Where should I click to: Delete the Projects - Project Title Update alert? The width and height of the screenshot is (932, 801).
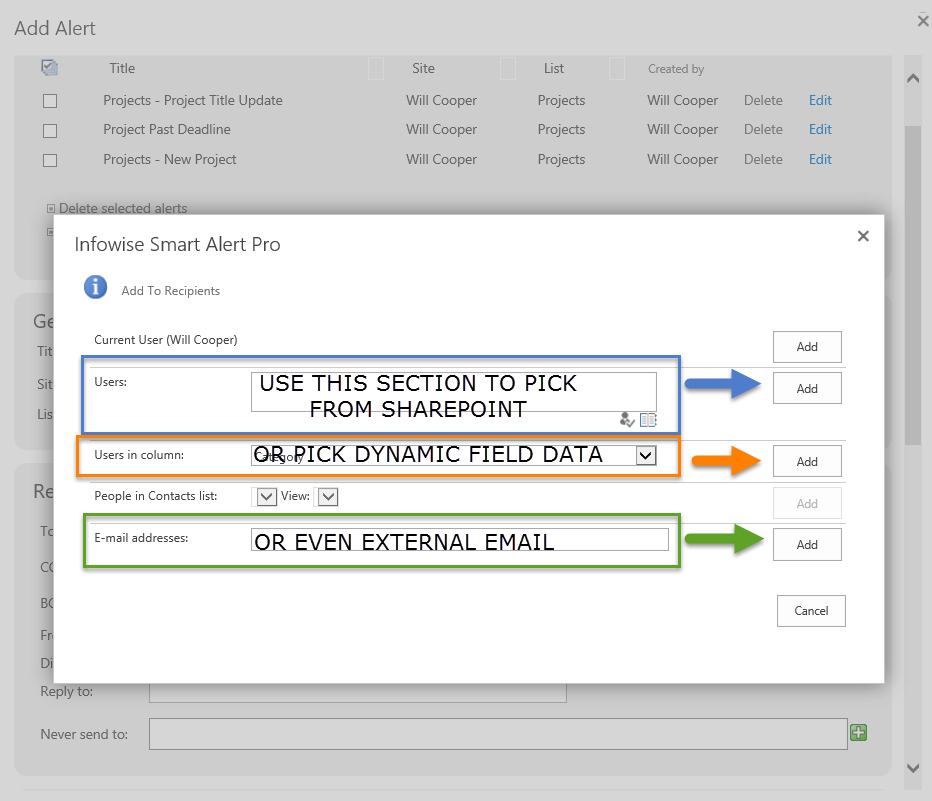pyautogui.click(x=763, y=100)
